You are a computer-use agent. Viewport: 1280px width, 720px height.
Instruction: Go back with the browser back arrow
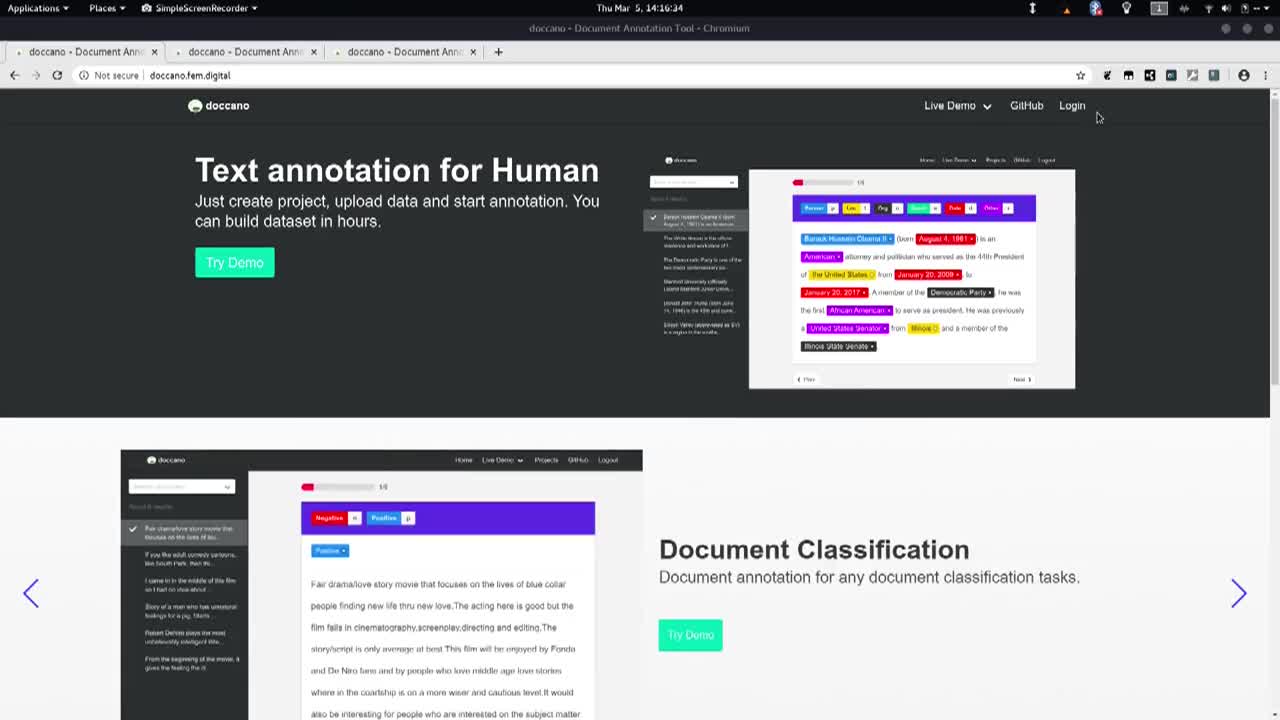pos(14,75)
